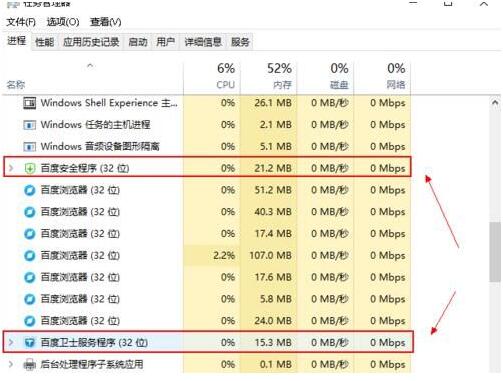Click the 107.0 MB memory value
Image resolution: width=503 pixels, height=381 pixels.
(x=271, y=256)
